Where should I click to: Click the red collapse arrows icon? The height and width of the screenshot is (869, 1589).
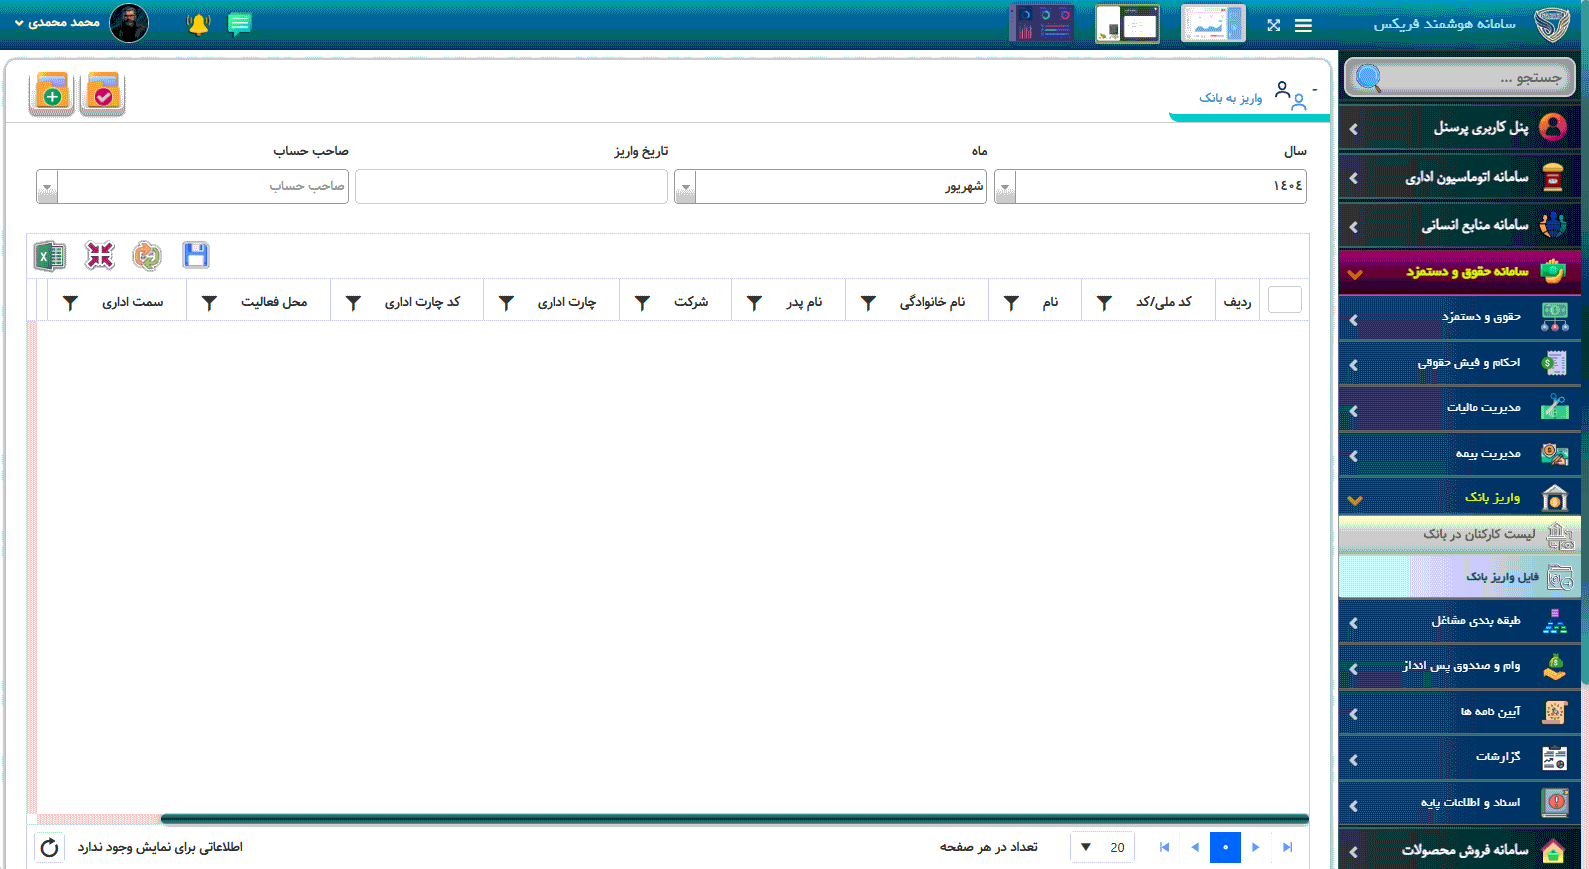[x=100, y=256]
